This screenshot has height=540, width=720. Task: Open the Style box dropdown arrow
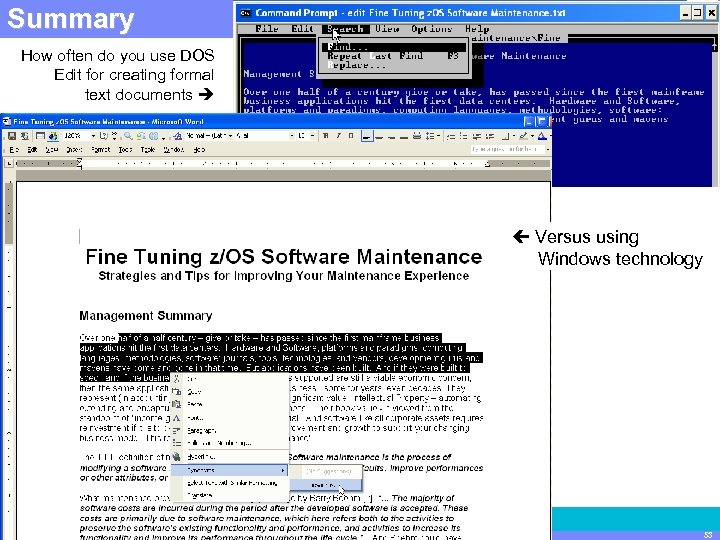231,136
